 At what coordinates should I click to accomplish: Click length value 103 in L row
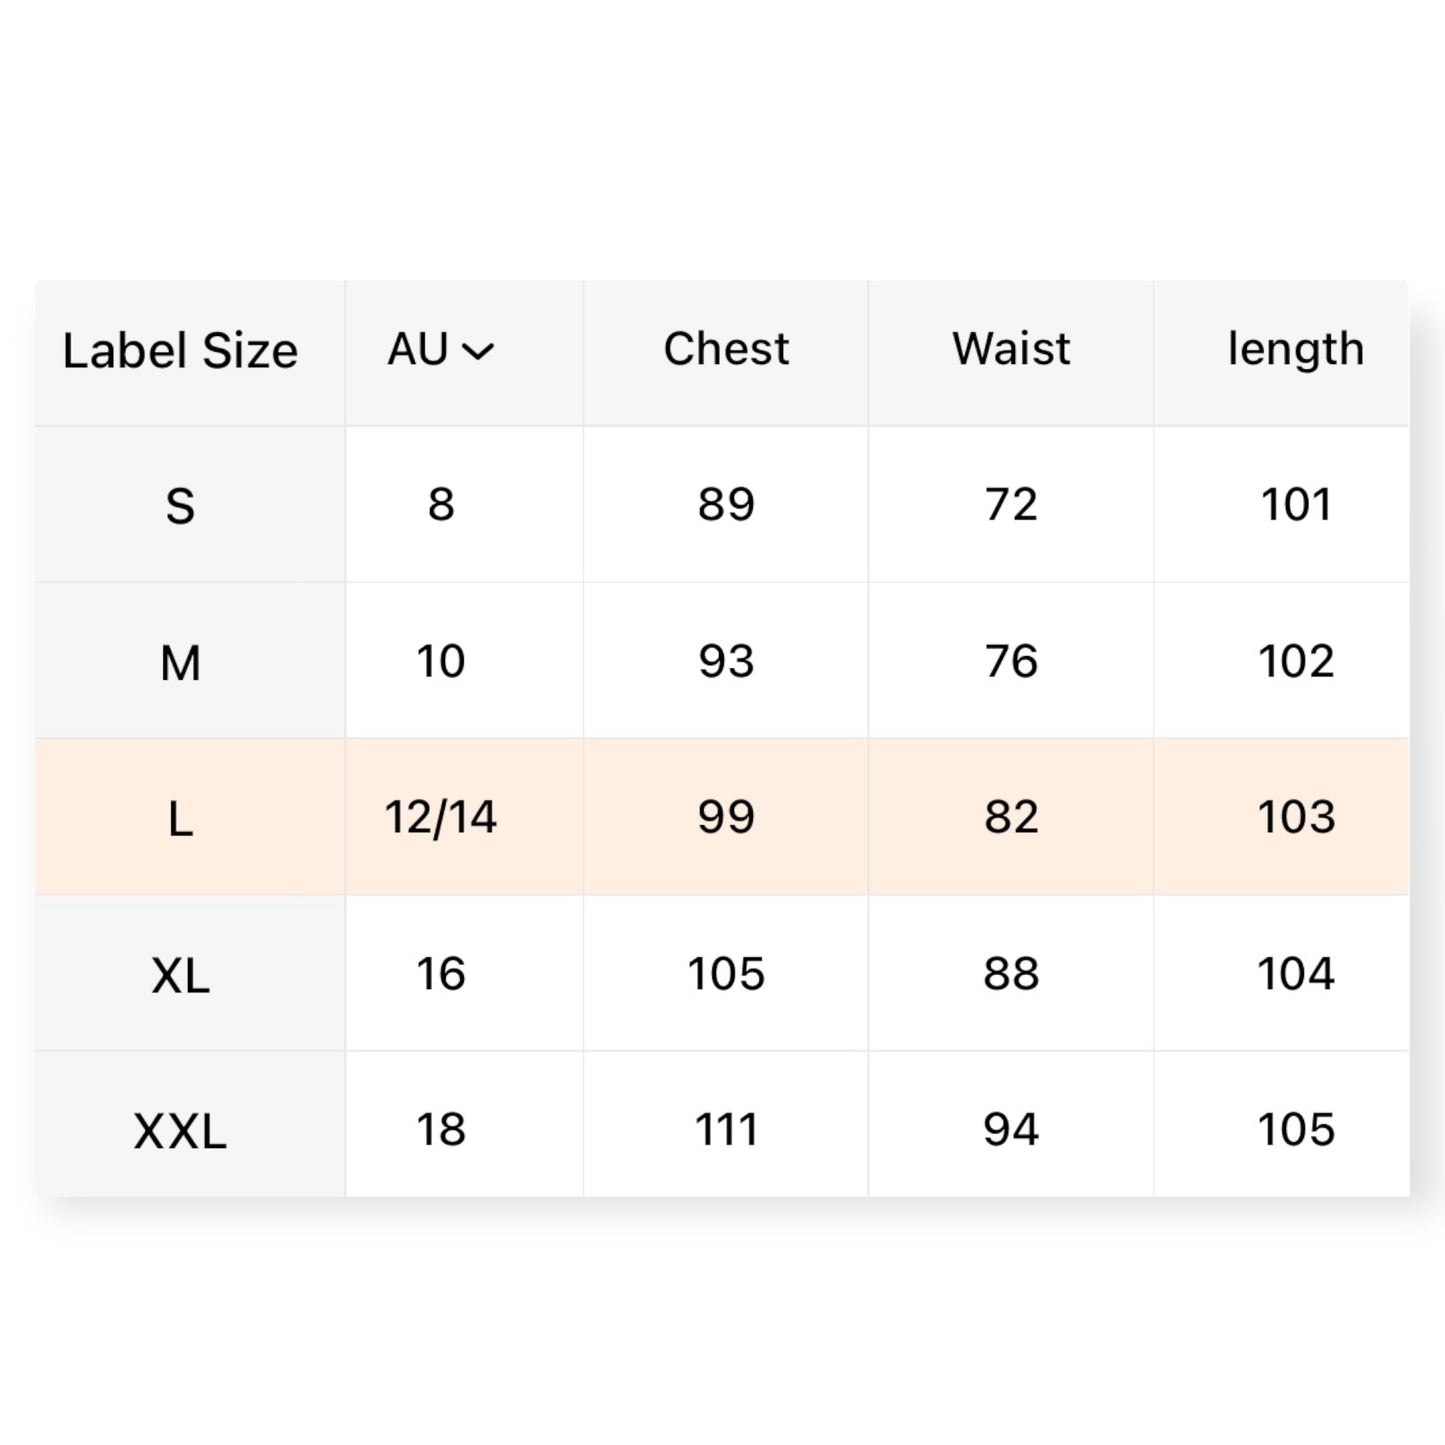1296,817
